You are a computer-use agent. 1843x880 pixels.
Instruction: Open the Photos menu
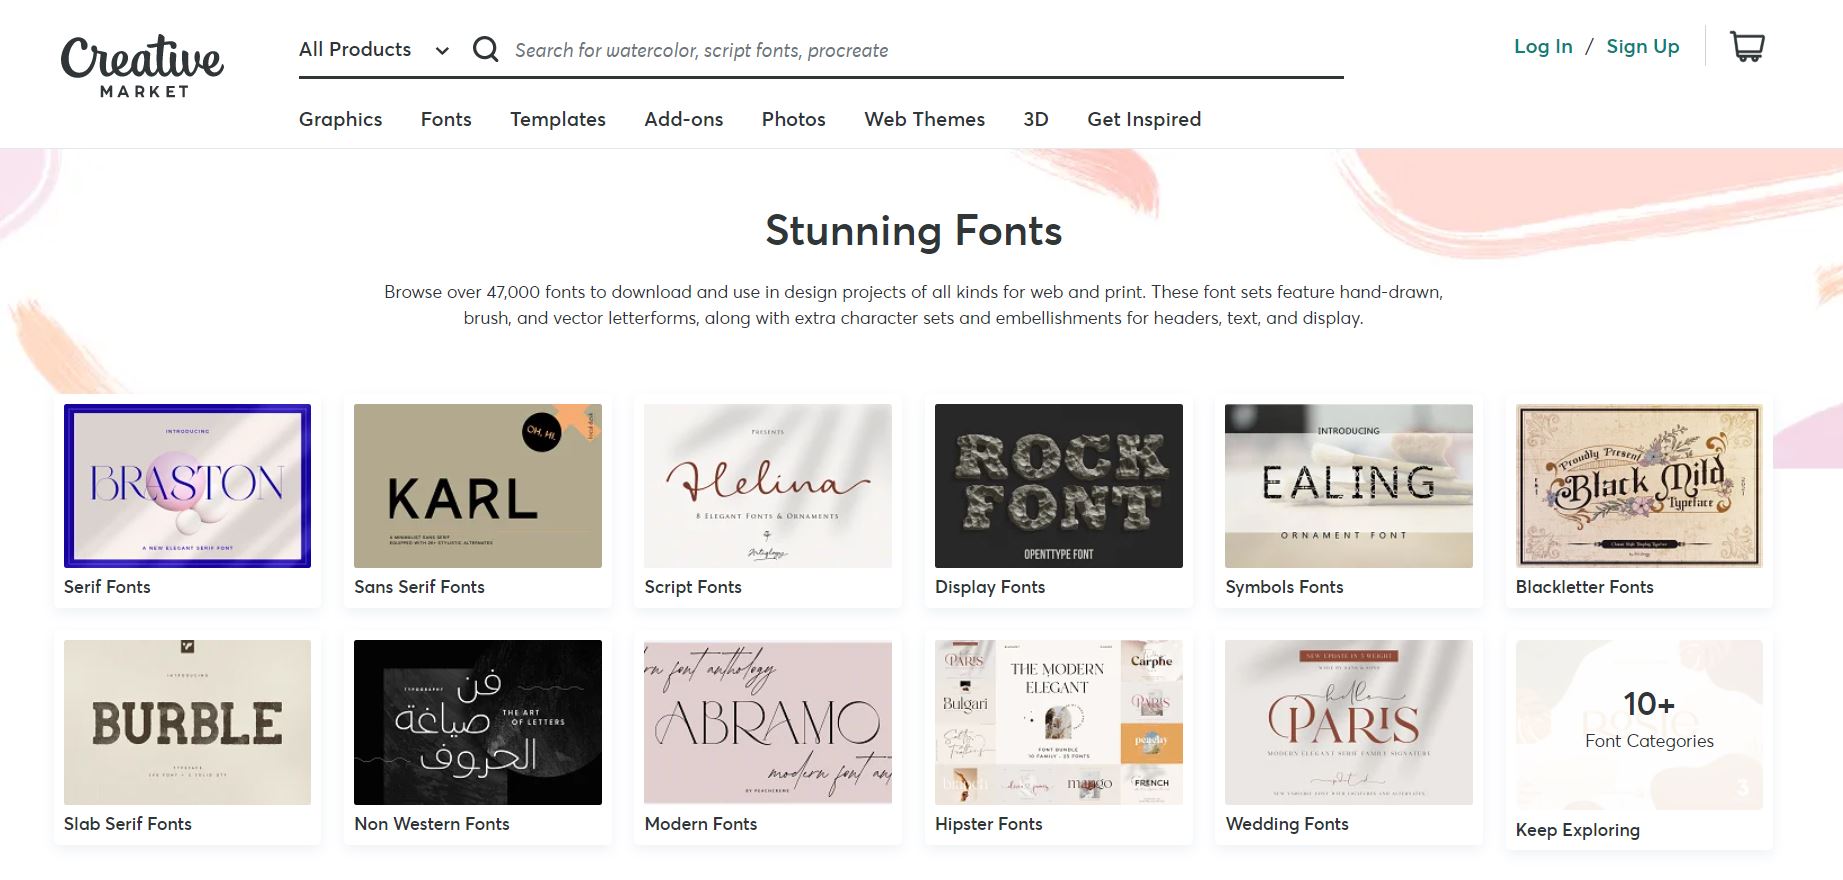[794, 119]
